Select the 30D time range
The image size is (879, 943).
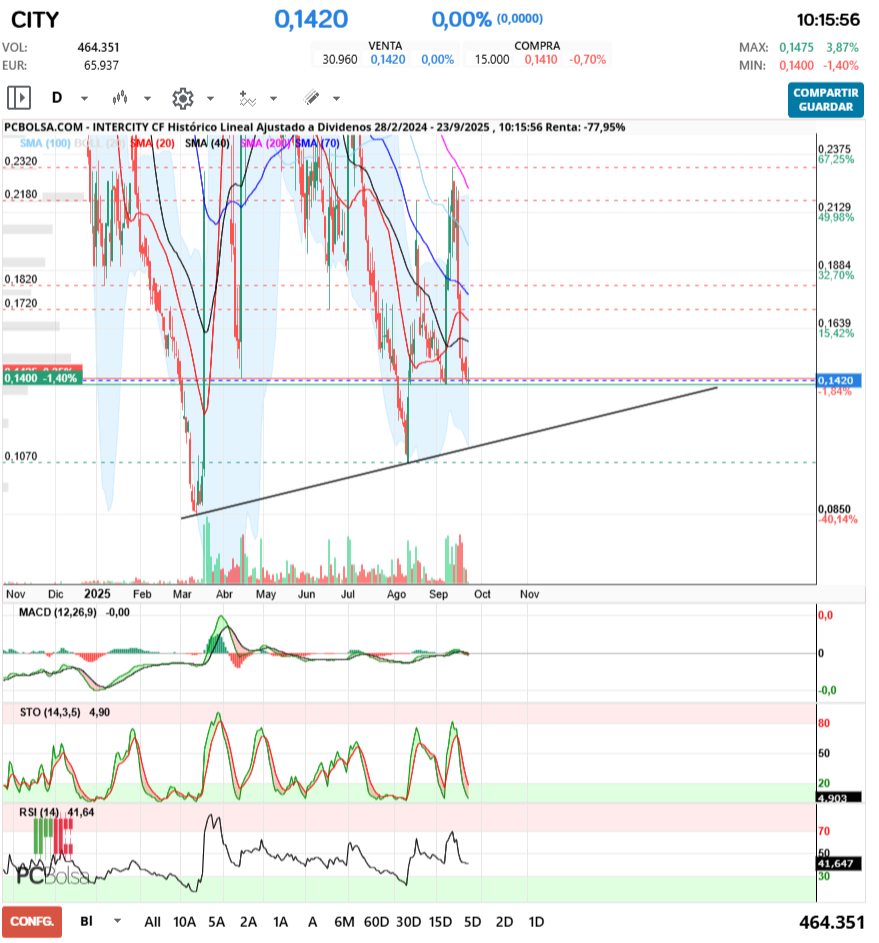(408, 922)
